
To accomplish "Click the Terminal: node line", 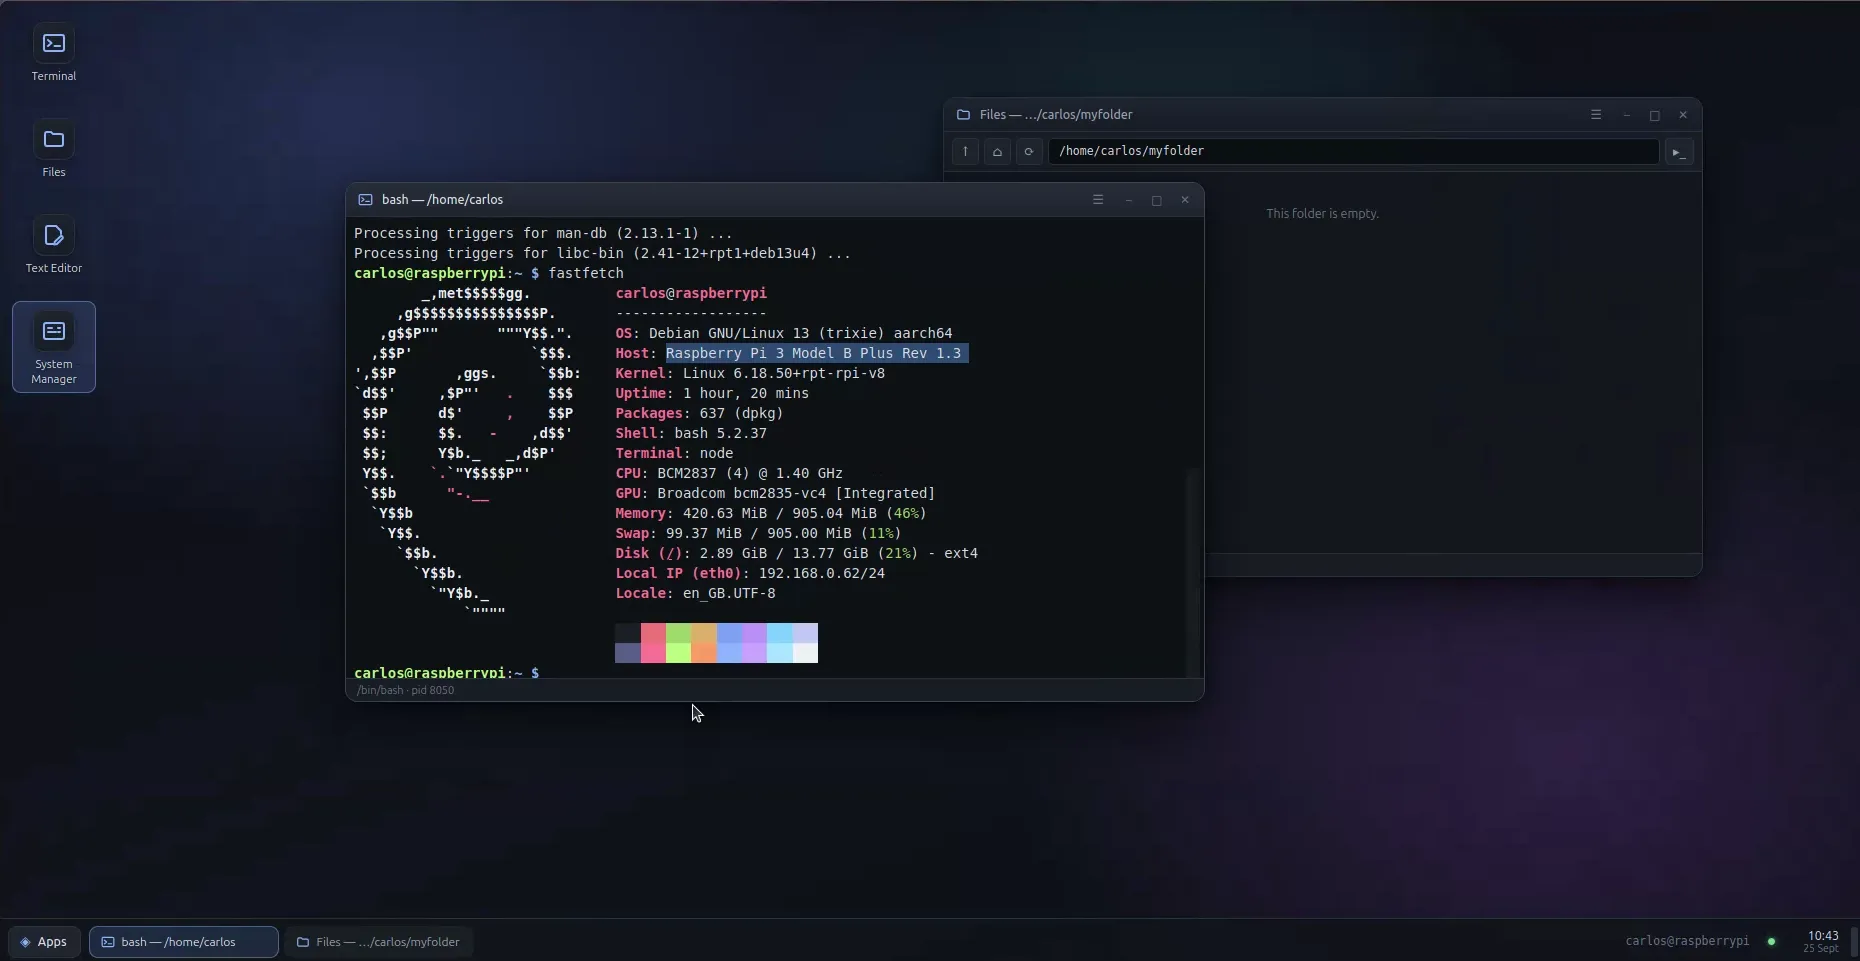I will [674, 453].
